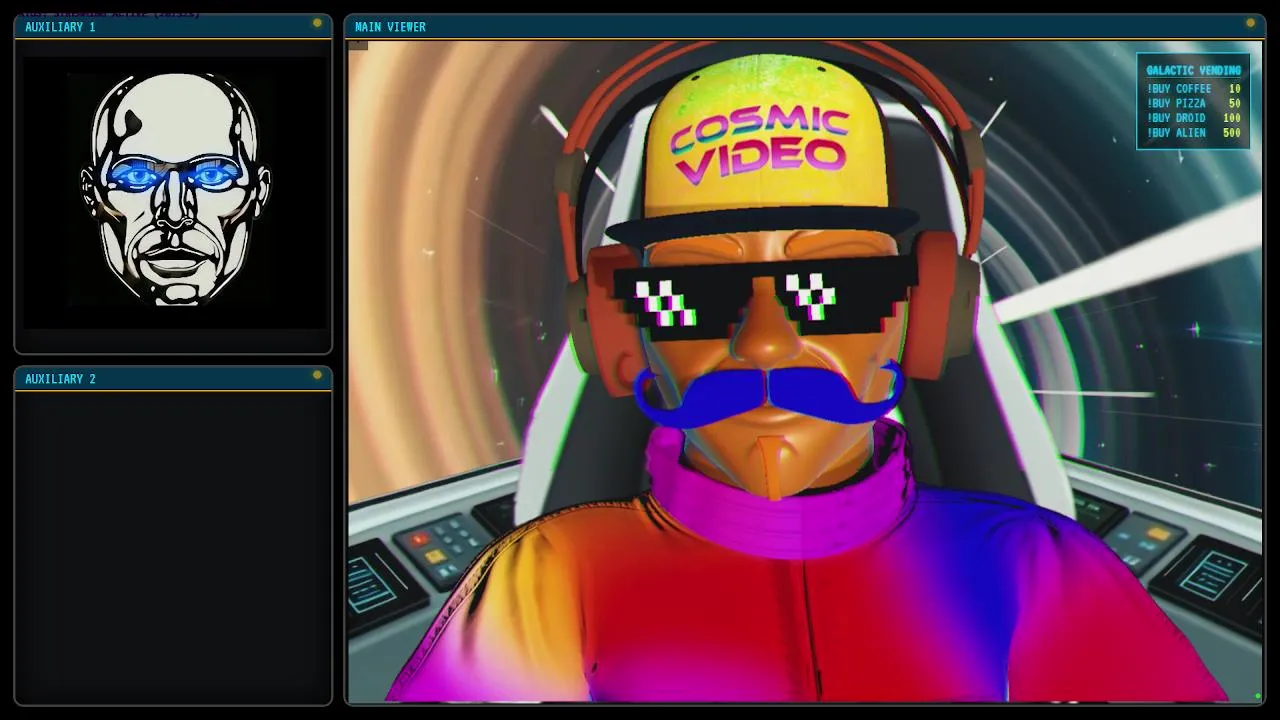Click the !BUY DROID command
Viewport: 1280px width, 720px height.
1176,118
